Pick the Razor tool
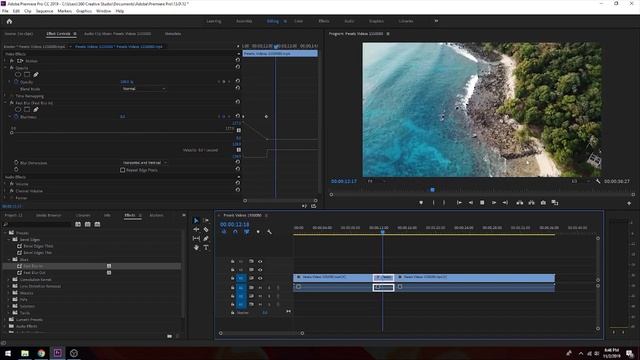The width and height of the screenshot is (640, 360). [x=206, y=229]
